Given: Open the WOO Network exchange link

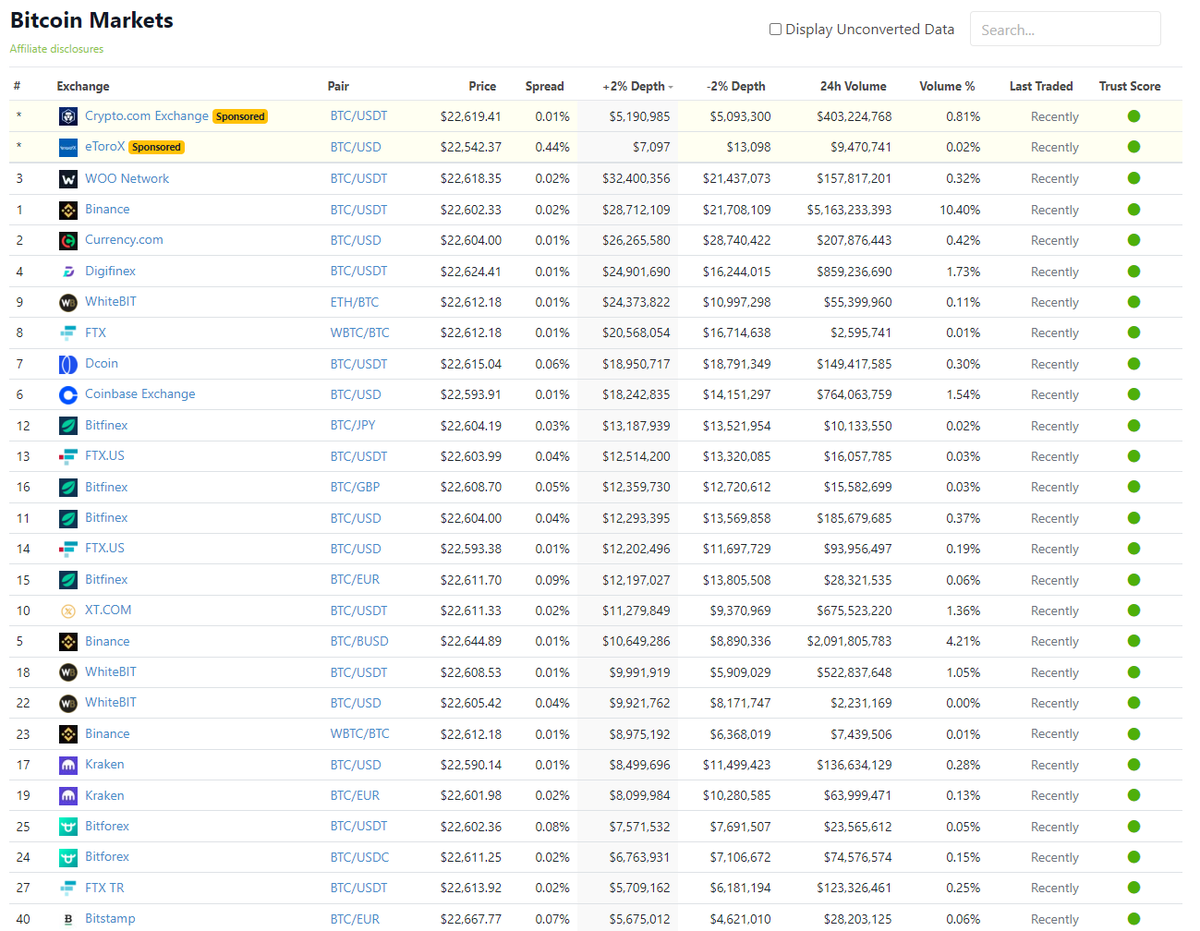Looking at the screenshot, I should click(x=127, y=178).
